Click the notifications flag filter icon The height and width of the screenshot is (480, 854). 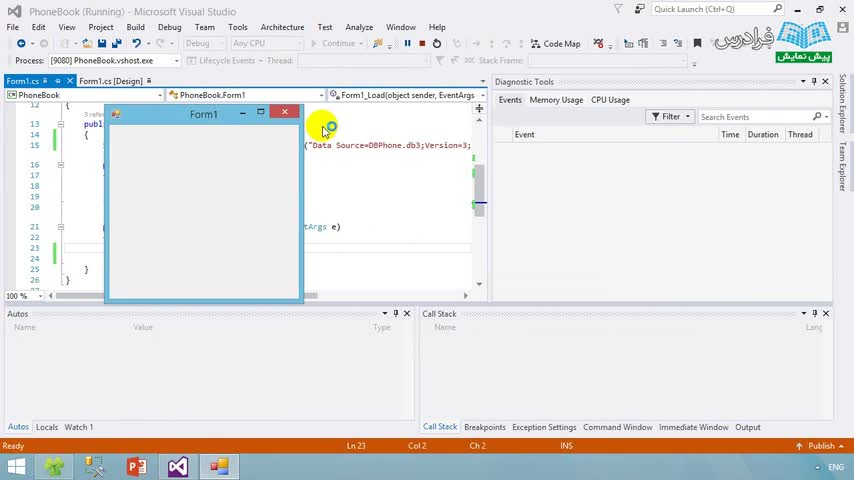618,9
